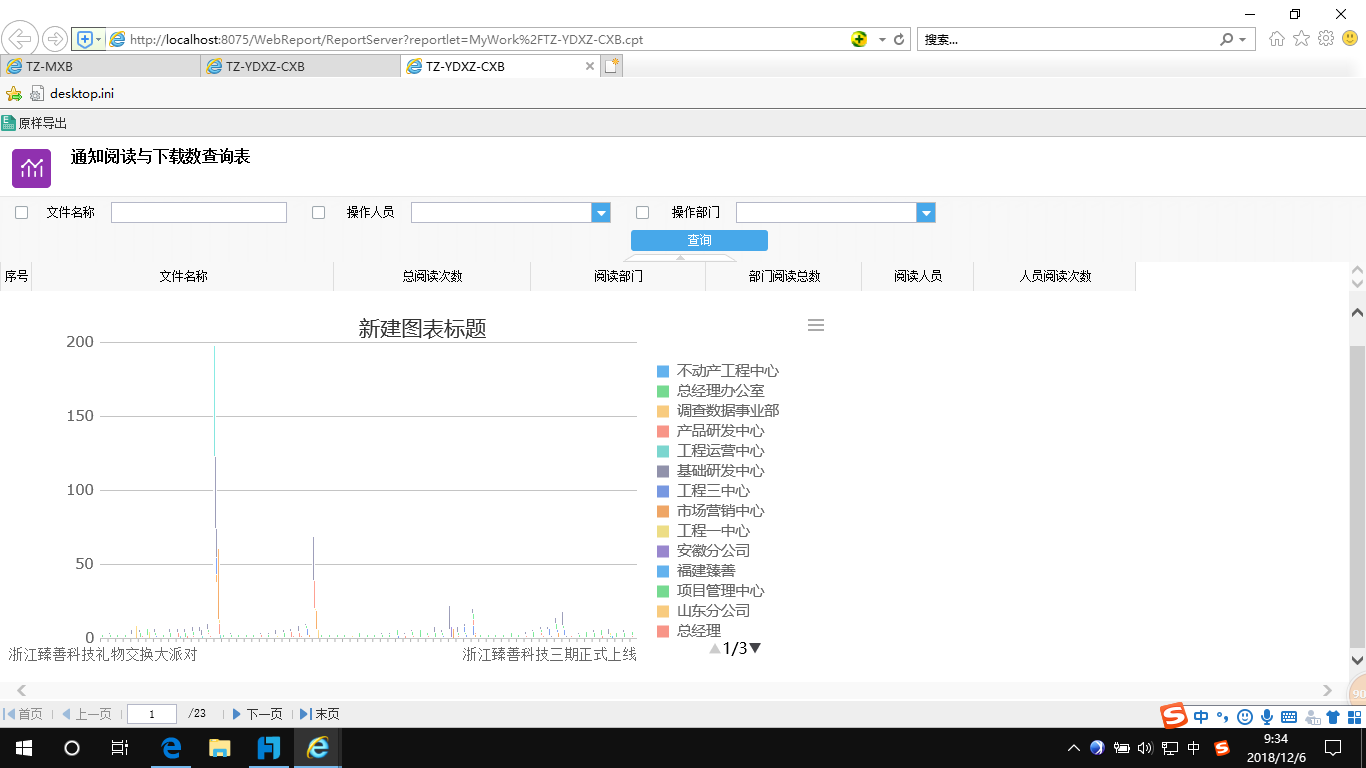Click the add-to-favorites bar star icon

click(x=13, y=94)
